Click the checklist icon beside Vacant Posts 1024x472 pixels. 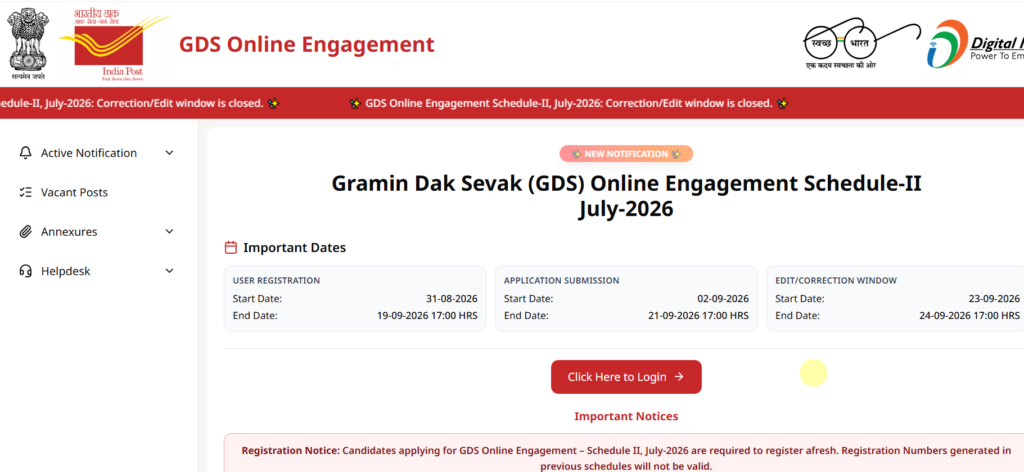coord(25,193)
